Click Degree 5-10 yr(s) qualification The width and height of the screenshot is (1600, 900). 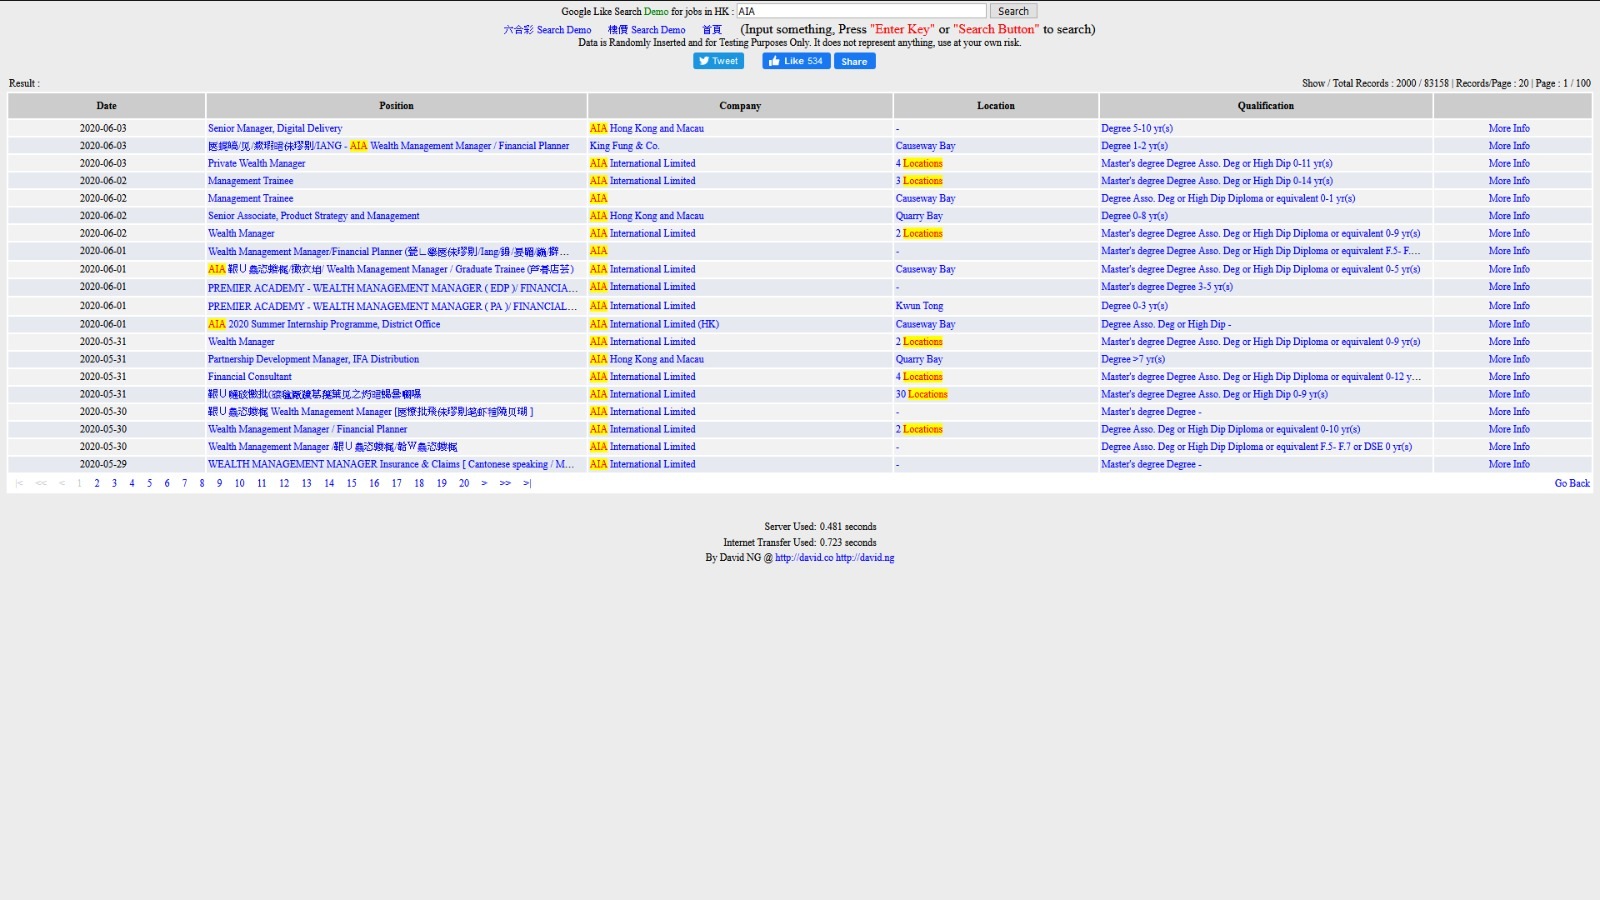click(x=1137, y=128)
